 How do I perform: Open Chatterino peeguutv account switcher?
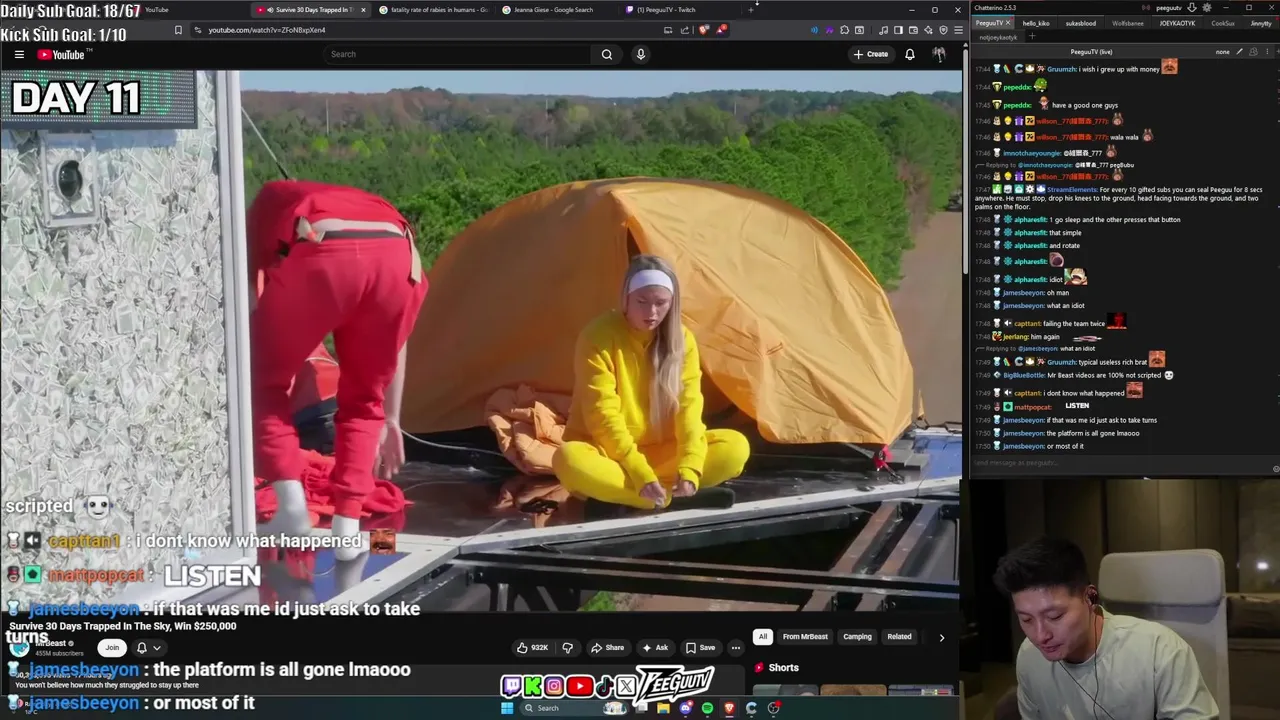(x=1169, y=7)
